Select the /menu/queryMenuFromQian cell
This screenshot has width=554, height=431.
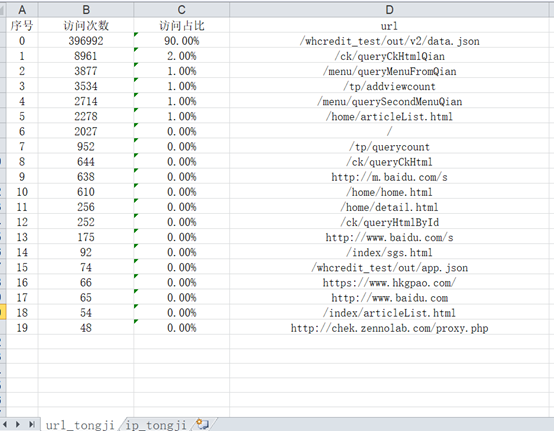pos(389,71)
